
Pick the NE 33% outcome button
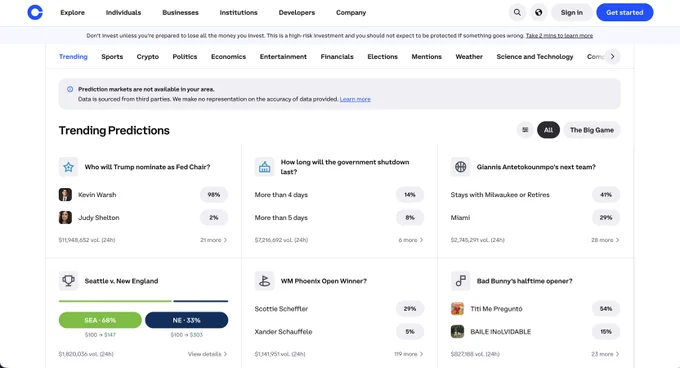point(186,320)
